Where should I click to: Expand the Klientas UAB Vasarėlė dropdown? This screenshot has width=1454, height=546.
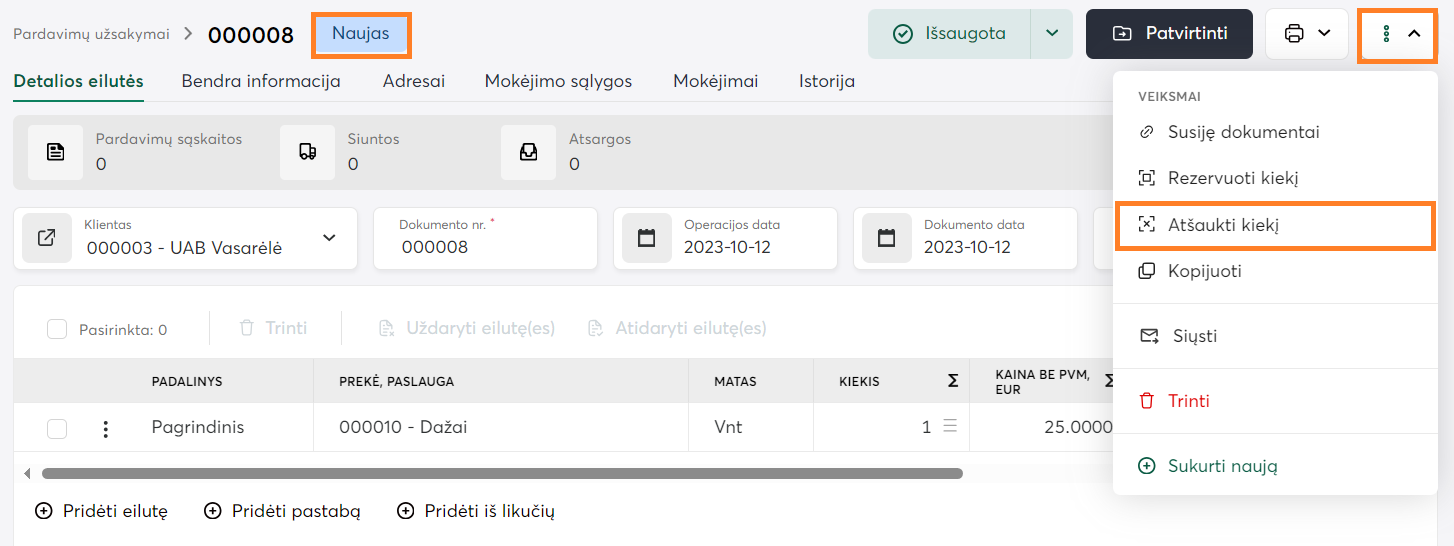329,238
